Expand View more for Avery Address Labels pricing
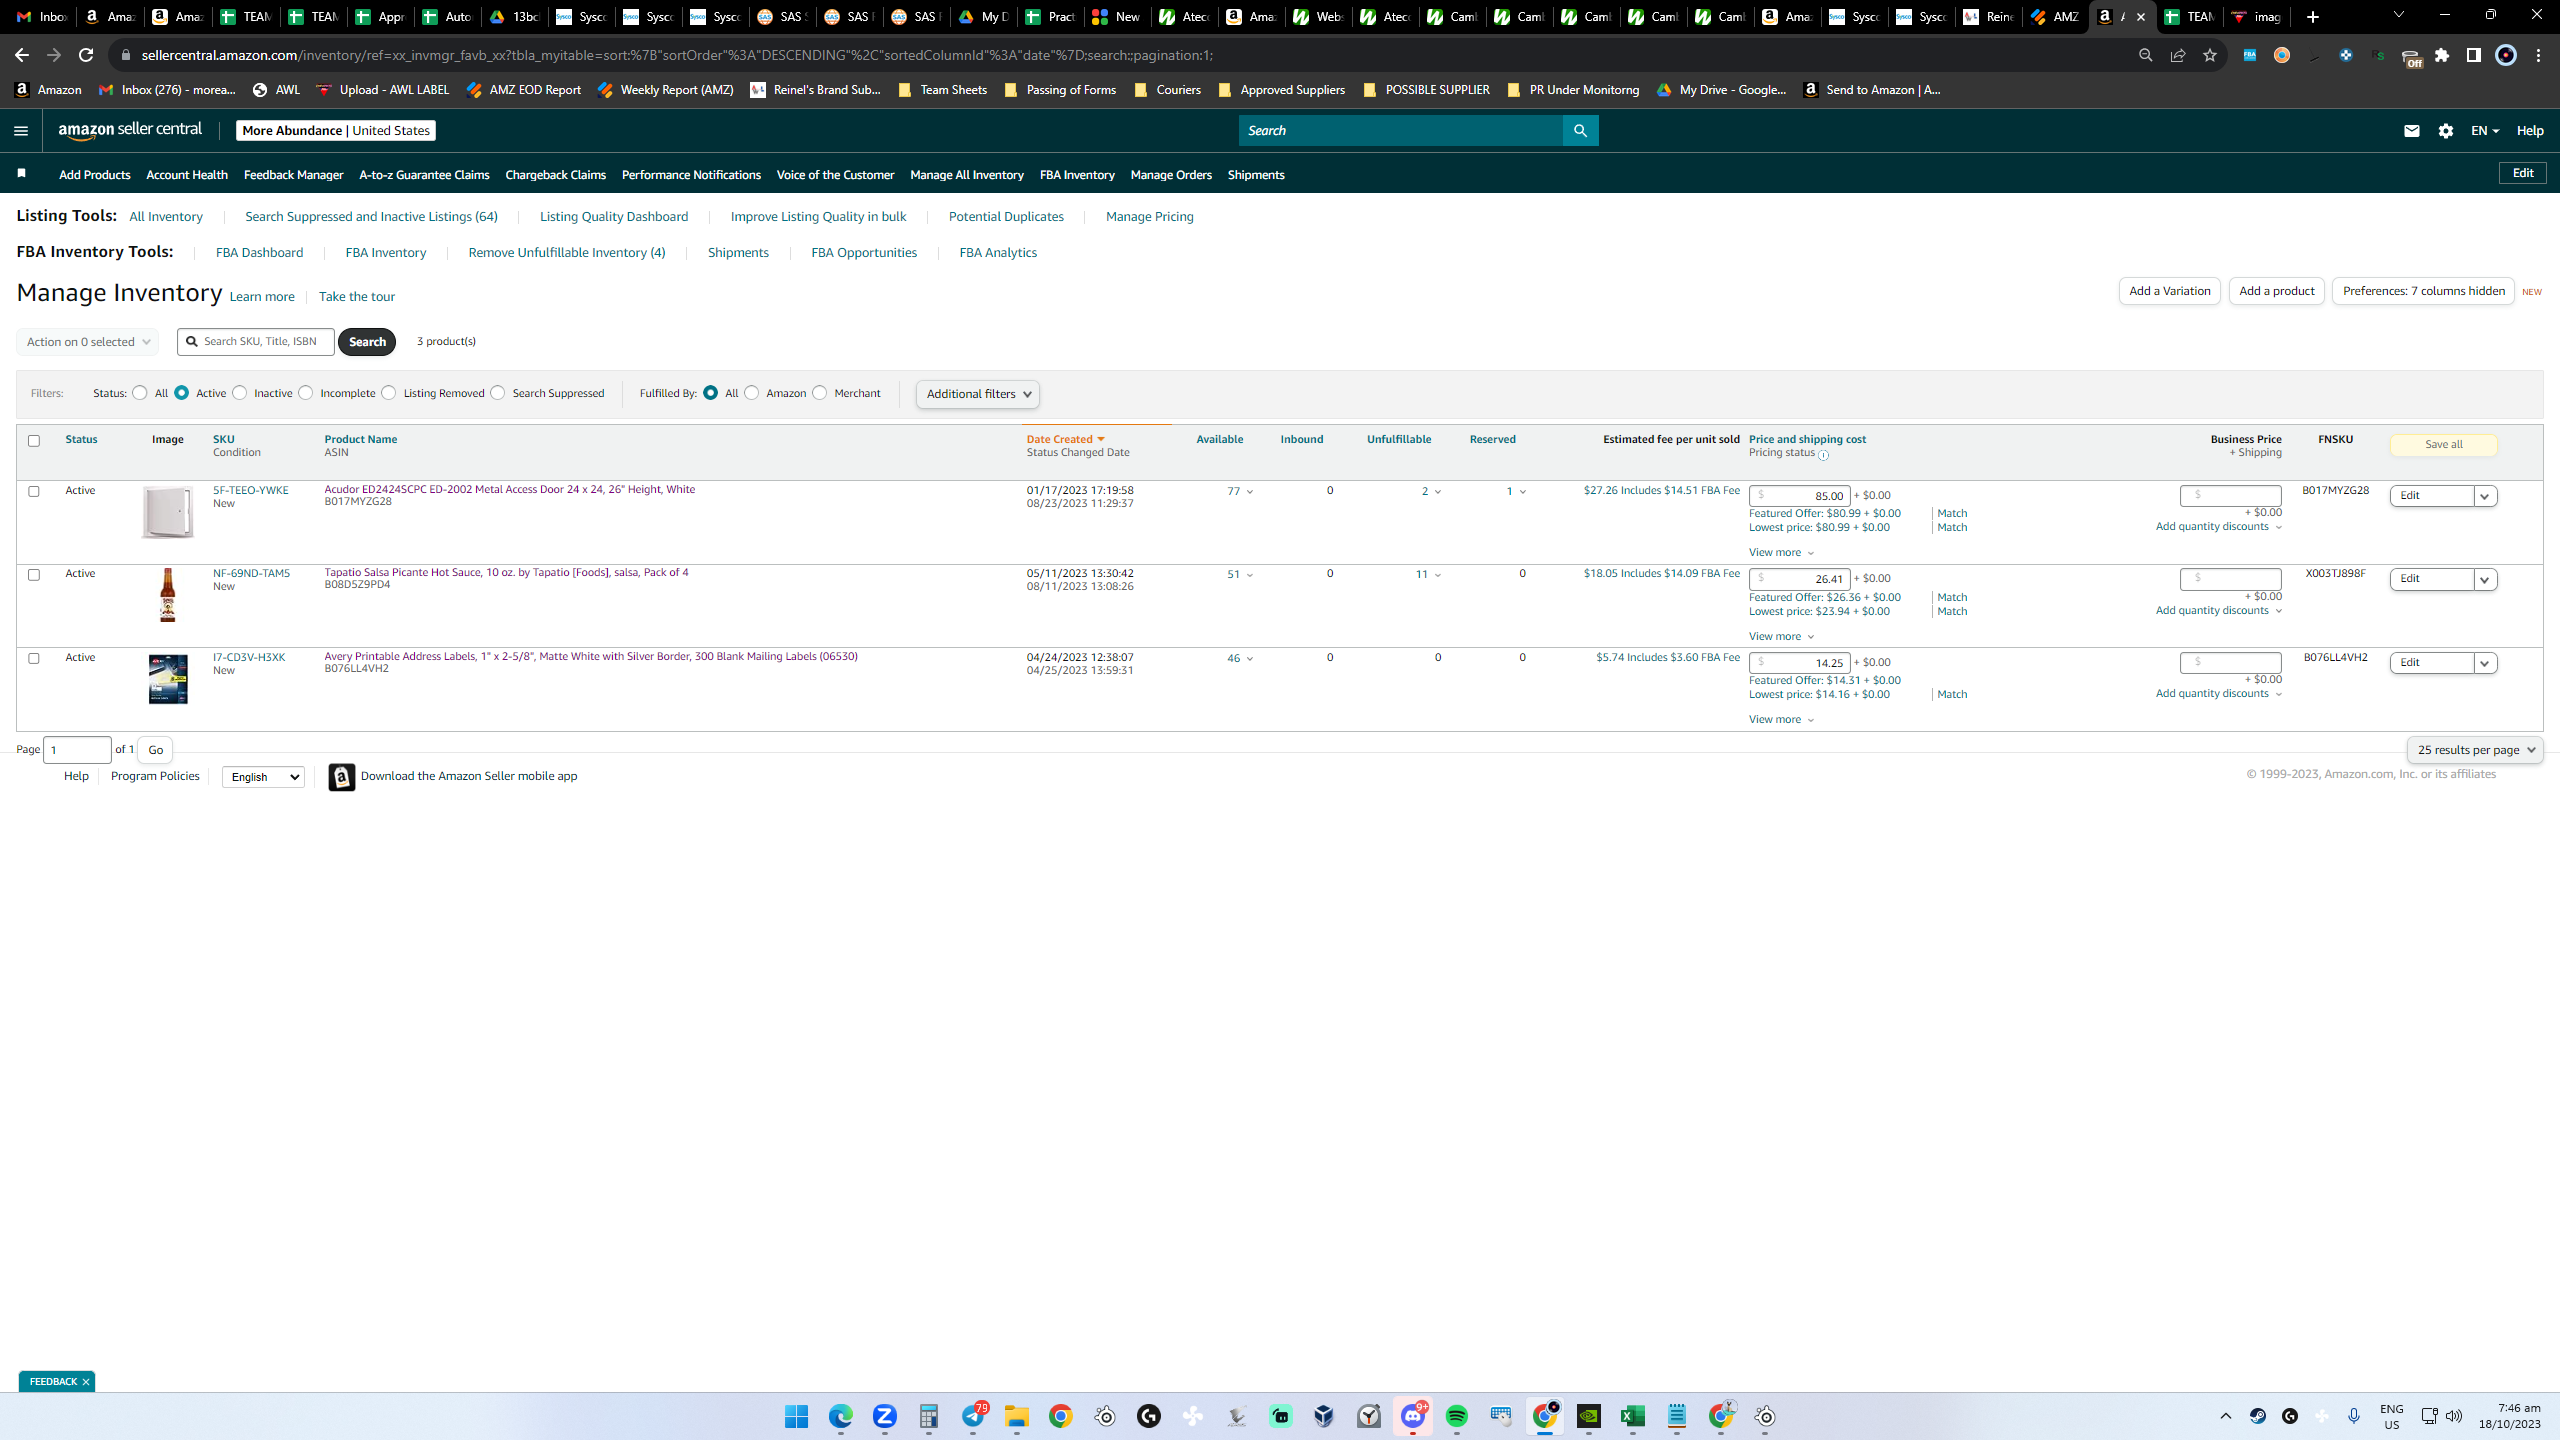 click(1781, 720)
